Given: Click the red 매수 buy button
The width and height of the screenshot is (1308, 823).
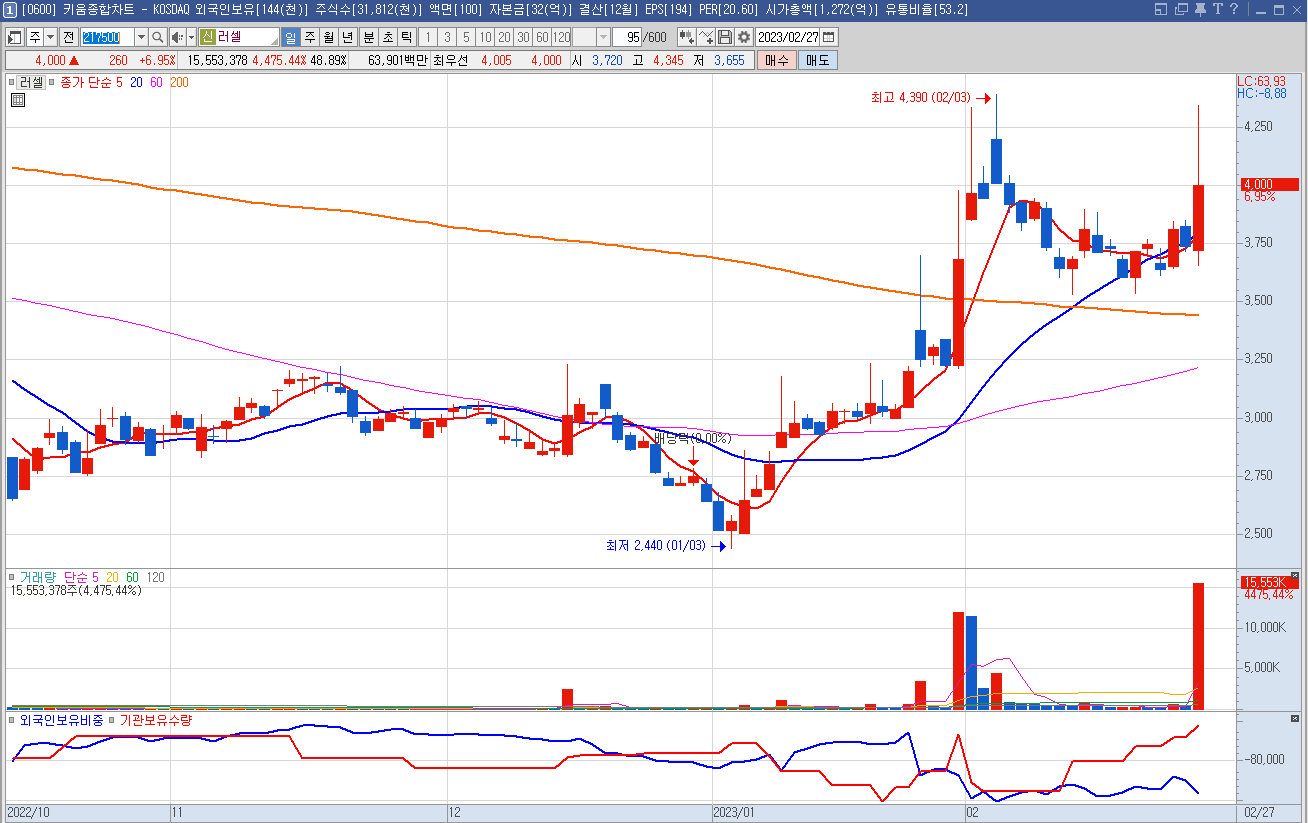Looking at the screenshot, I should 776,60.
